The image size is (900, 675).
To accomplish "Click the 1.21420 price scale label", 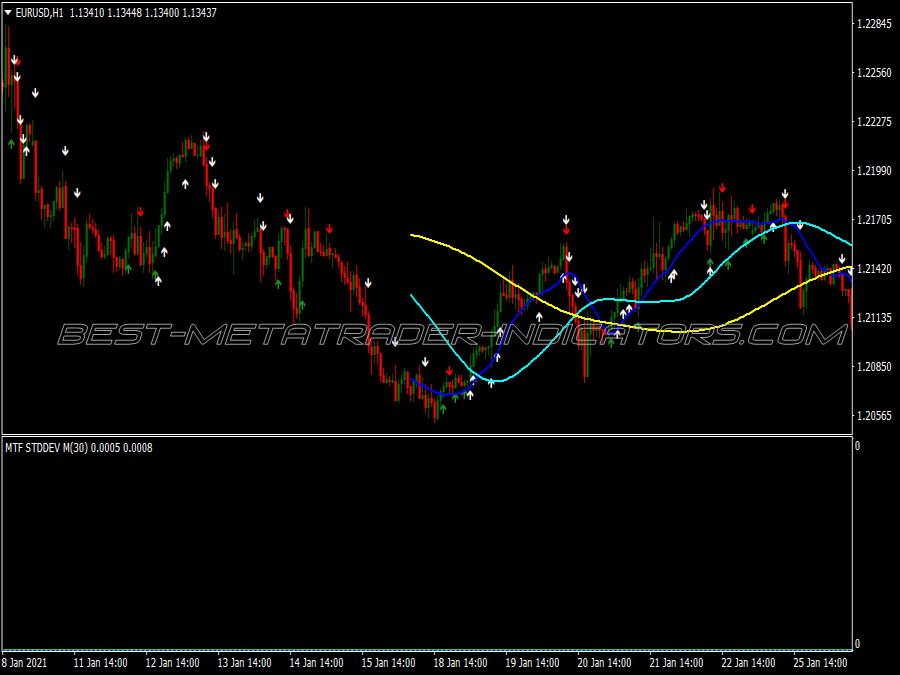I will [874, 268].
